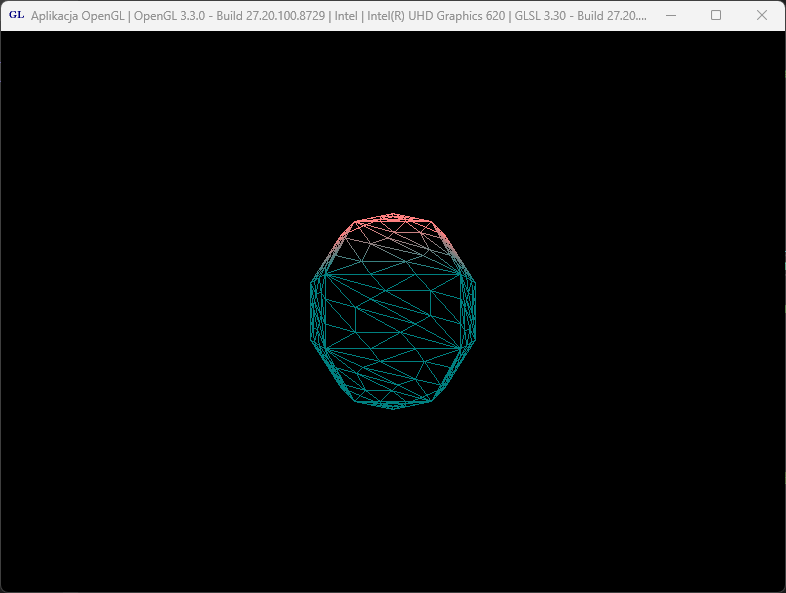The image size is (786, 593).
Task: Click the pink top cap of the sphere
Action: pyautogui.click(x=393, y=224)
